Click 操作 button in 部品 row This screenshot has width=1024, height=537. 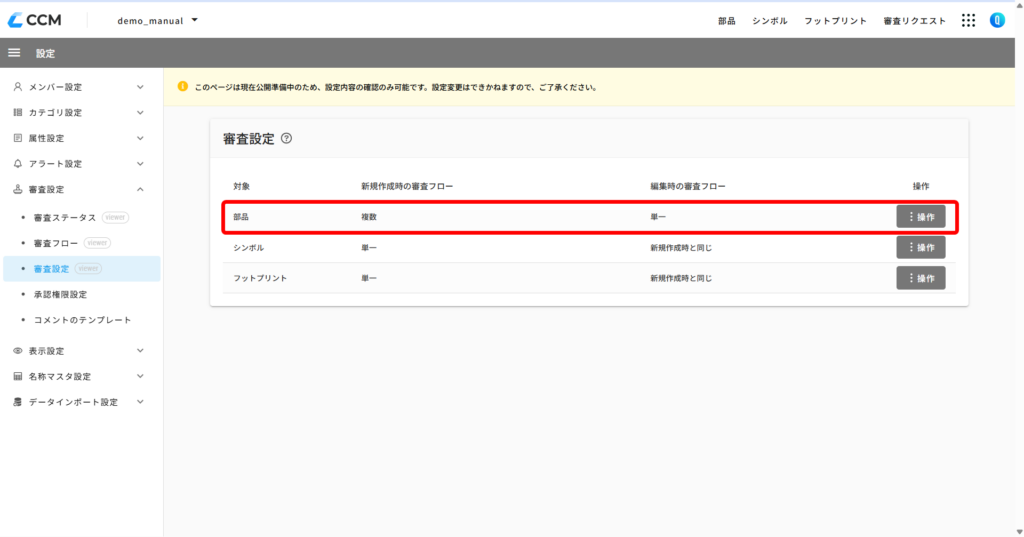point(921,217)
